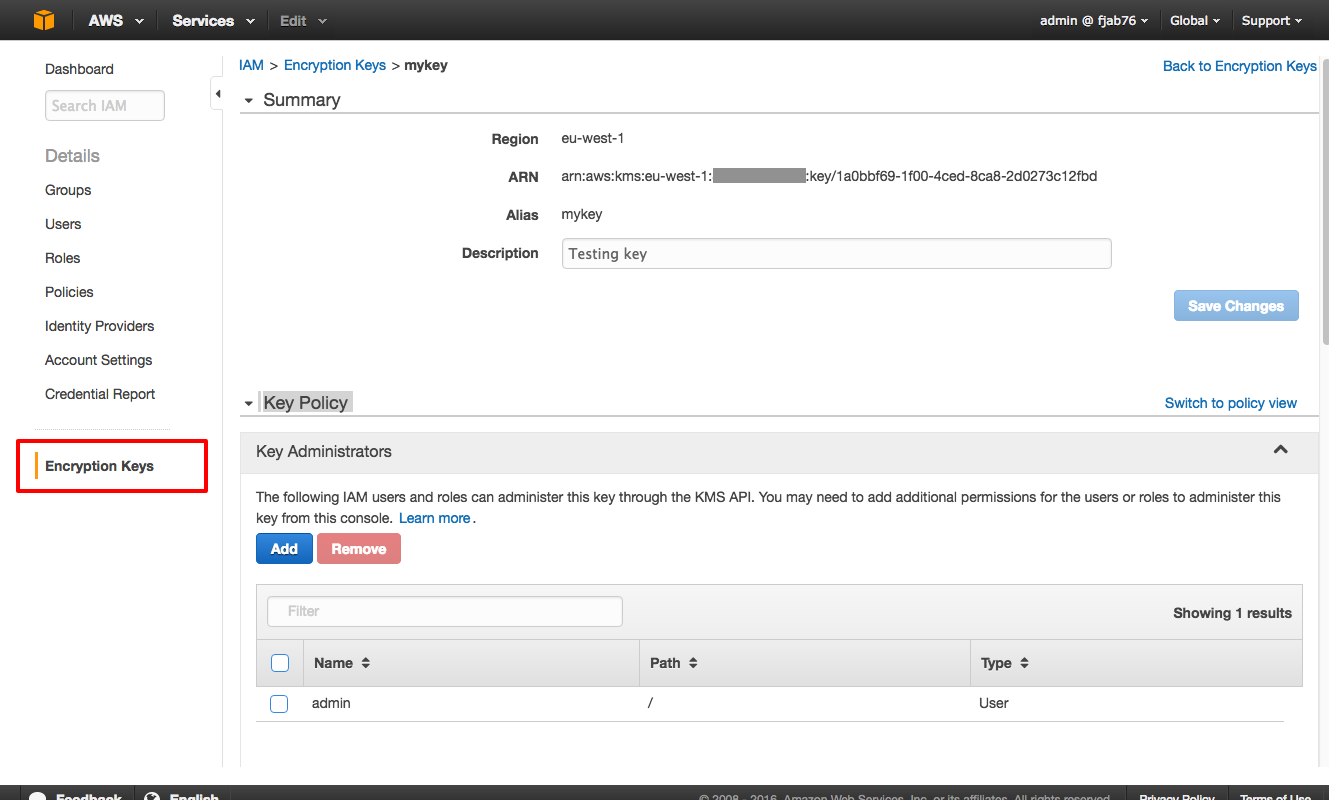Click the Key Administrators panel title
This screenshot has height=800, width=1329.
click(x=324, y=451)
